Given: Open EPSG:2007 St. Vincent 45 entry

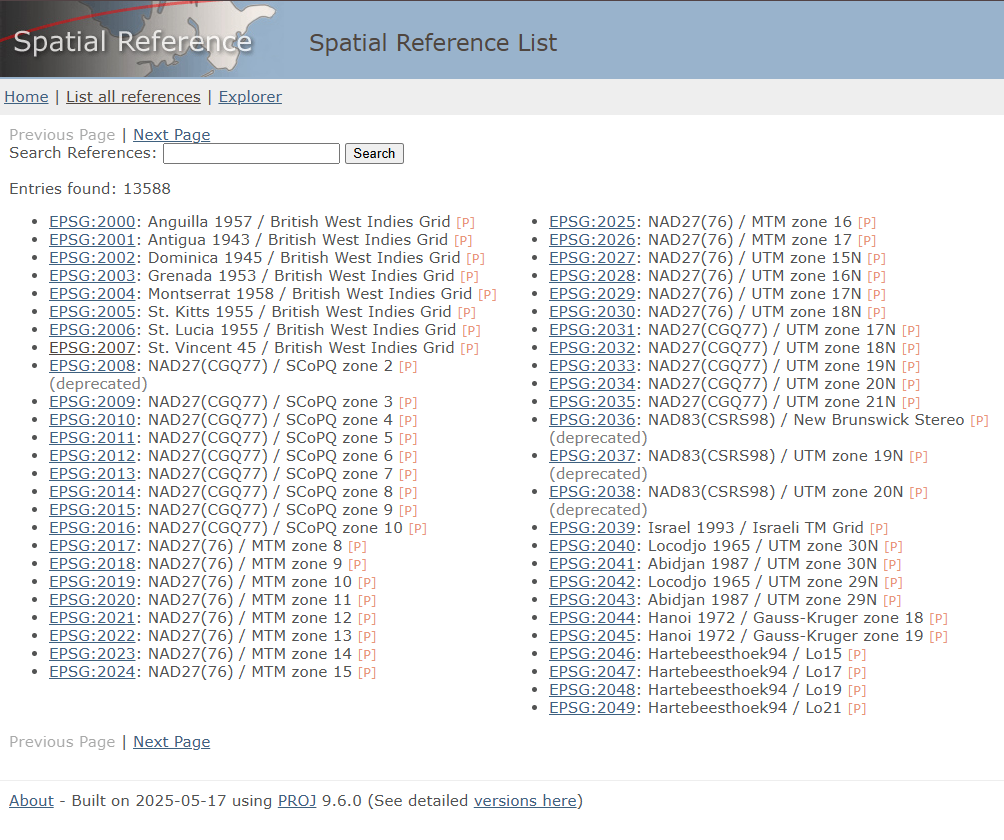Looking at the screenshot, I should (92, 348).
